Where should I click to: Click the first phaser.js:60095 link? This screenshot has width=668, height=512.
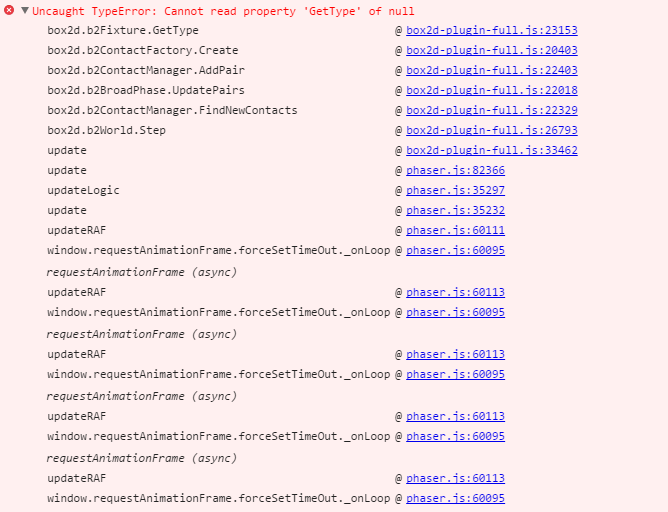455,250
